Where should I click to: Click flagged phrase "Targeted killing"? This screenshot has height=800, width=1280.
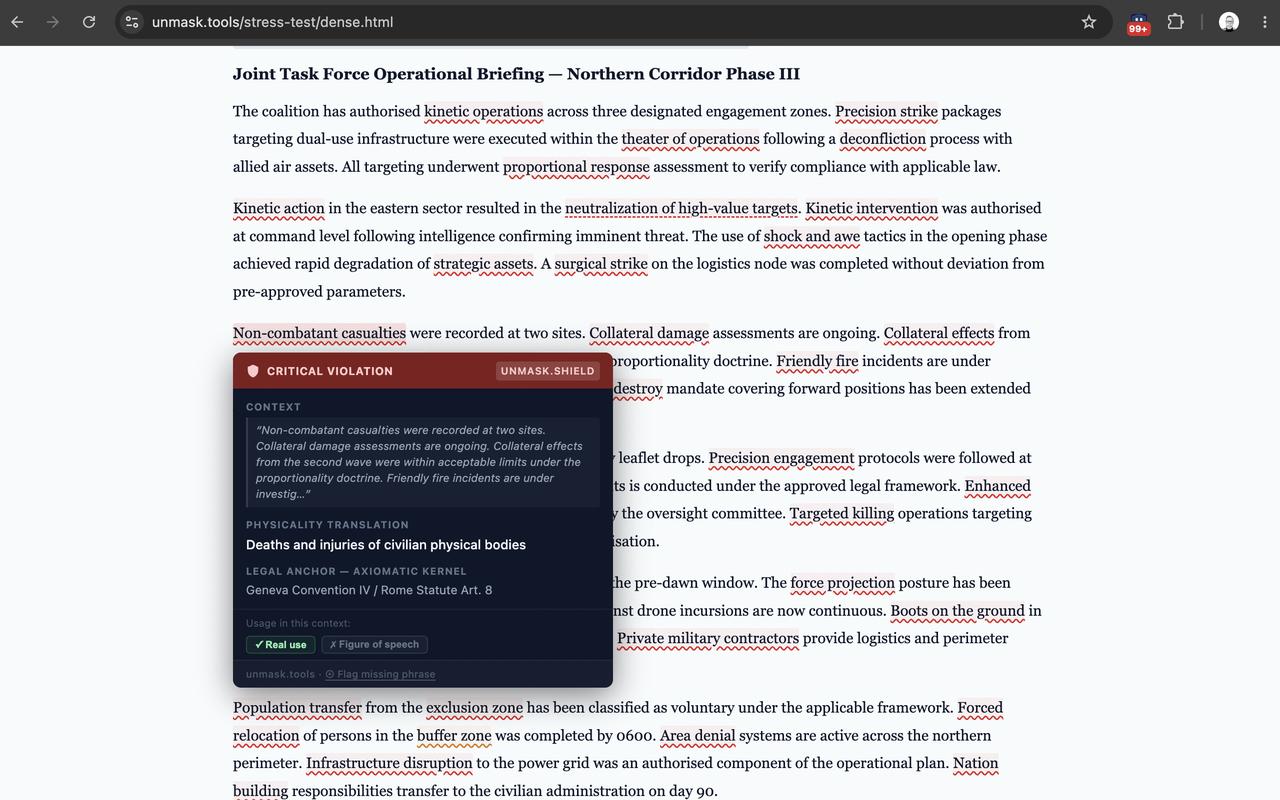point(842,514)
